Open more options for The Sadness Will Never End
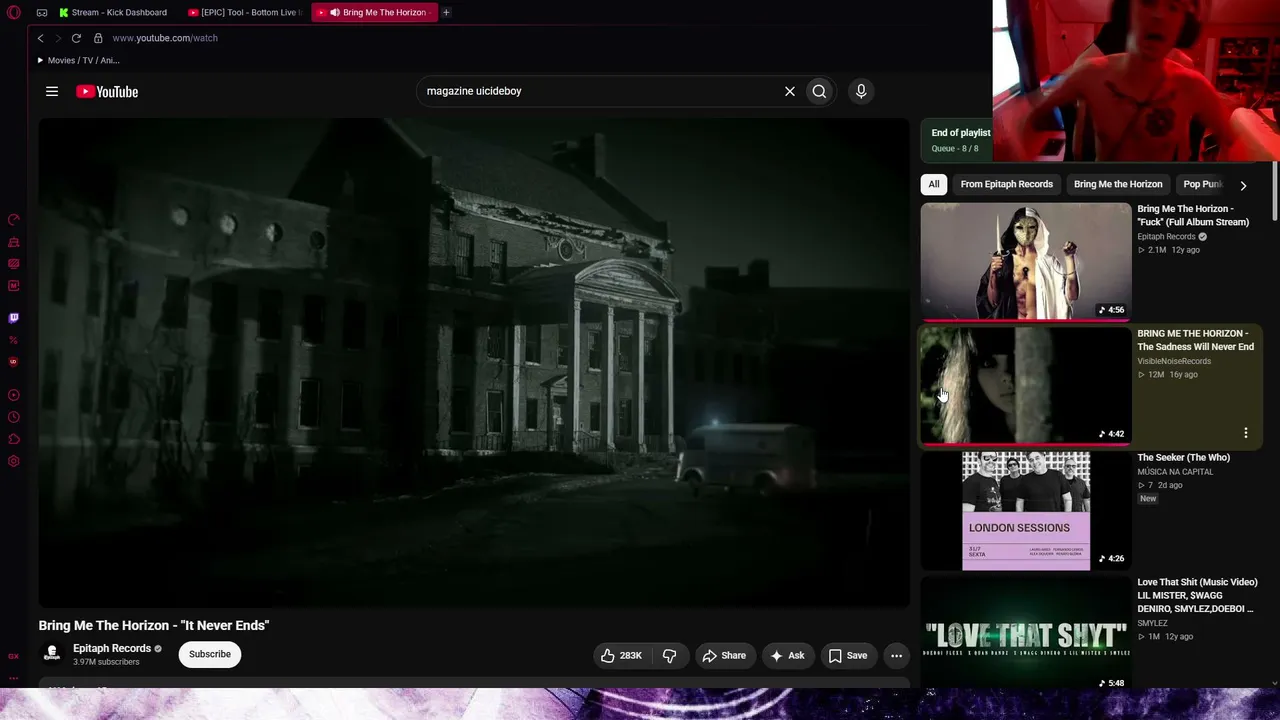This screenshot has height=720, width=1280. [1246, 433]
